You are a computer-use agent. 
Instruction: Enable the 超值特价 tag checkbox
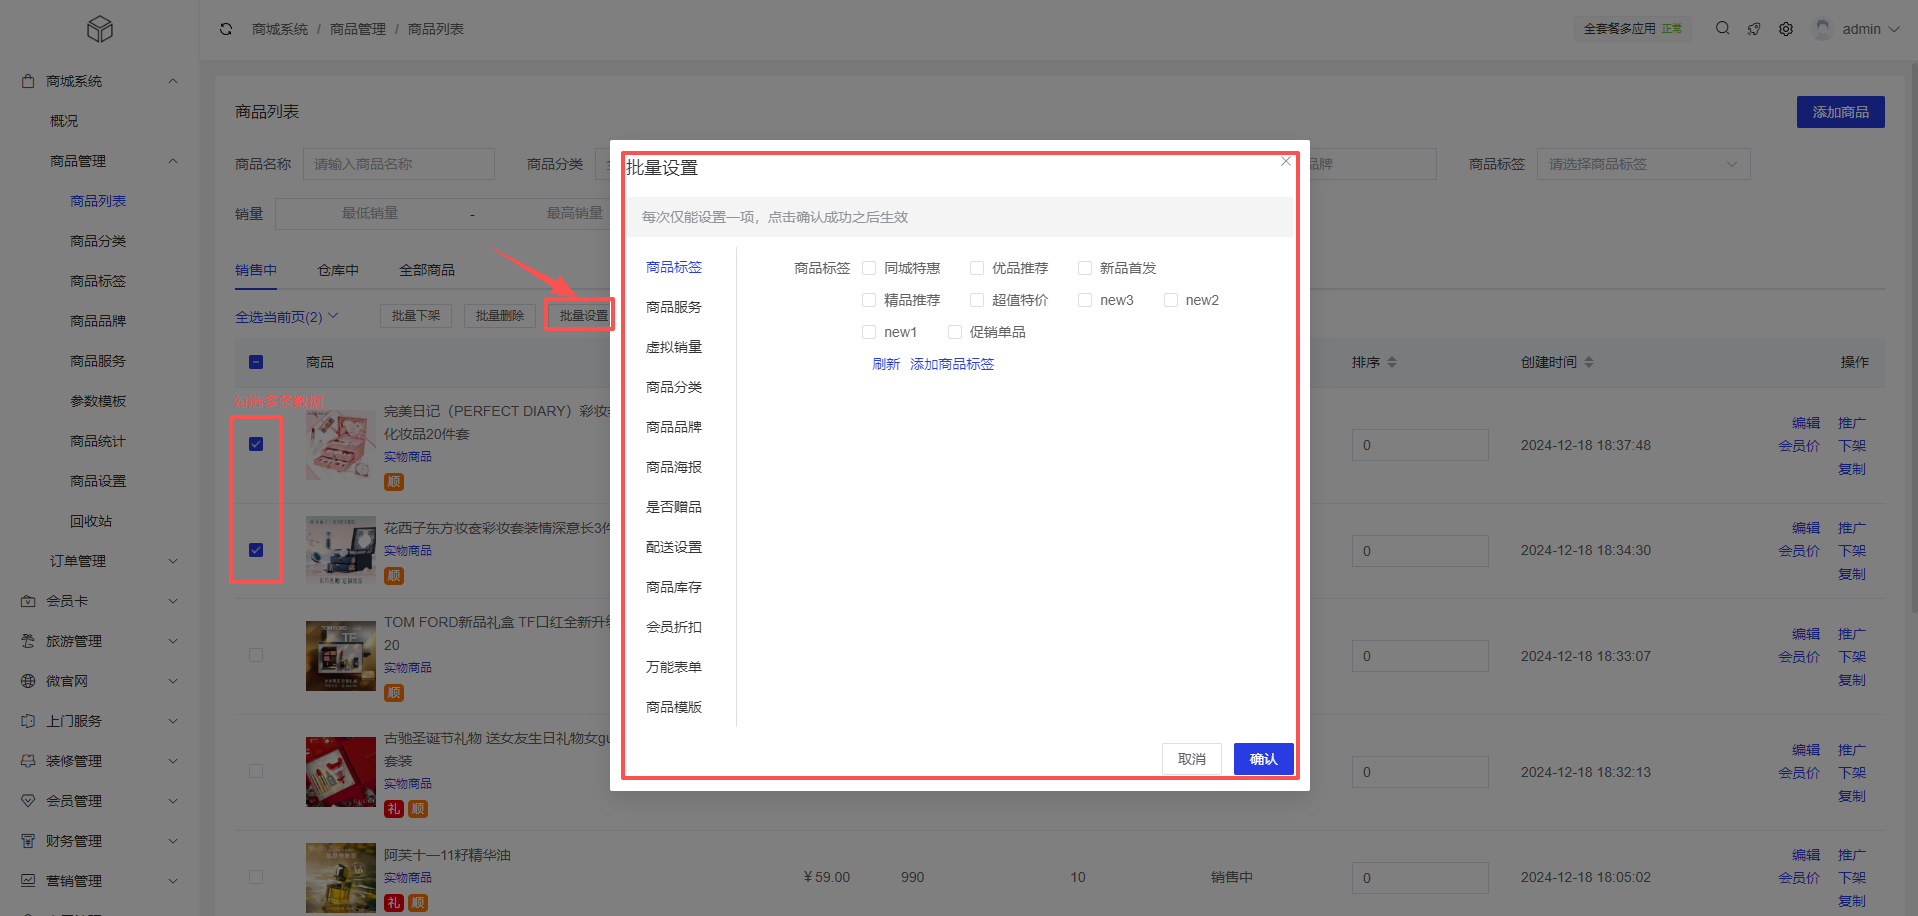click(977, 300)
